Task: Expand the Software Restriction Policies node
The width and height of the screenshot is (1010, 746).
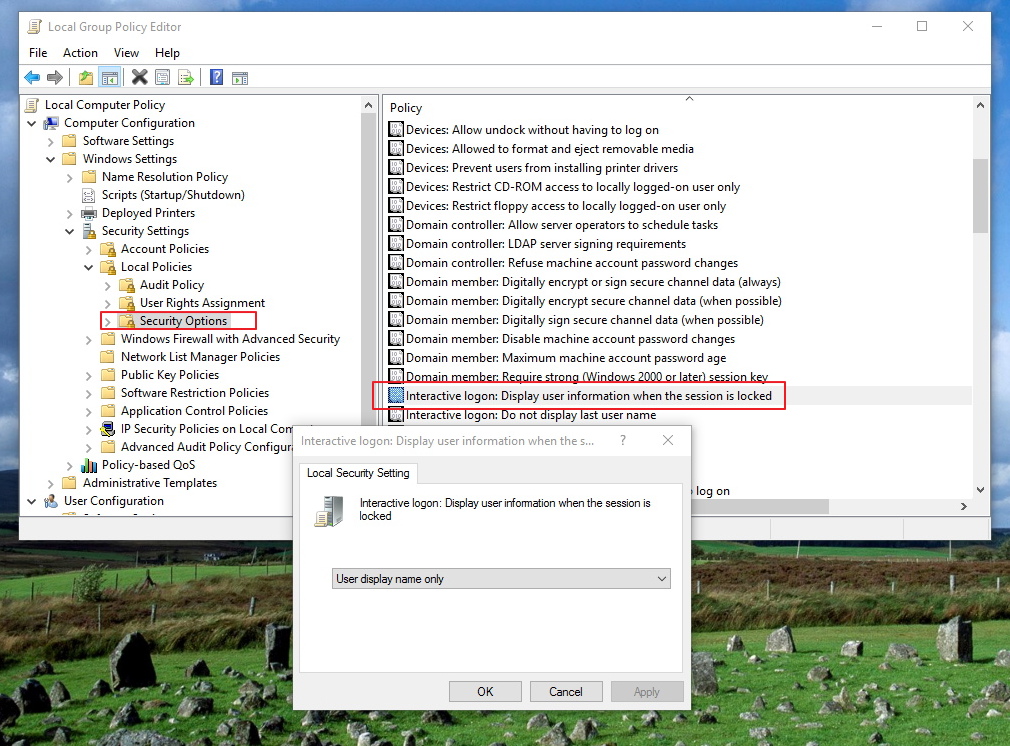Action: click(x=88, y=392)
